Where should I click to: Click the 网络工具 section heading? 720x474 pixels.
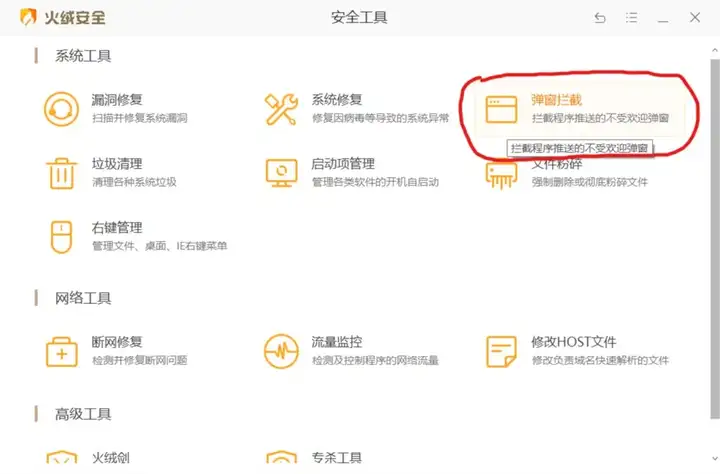(x=83, y=298)
